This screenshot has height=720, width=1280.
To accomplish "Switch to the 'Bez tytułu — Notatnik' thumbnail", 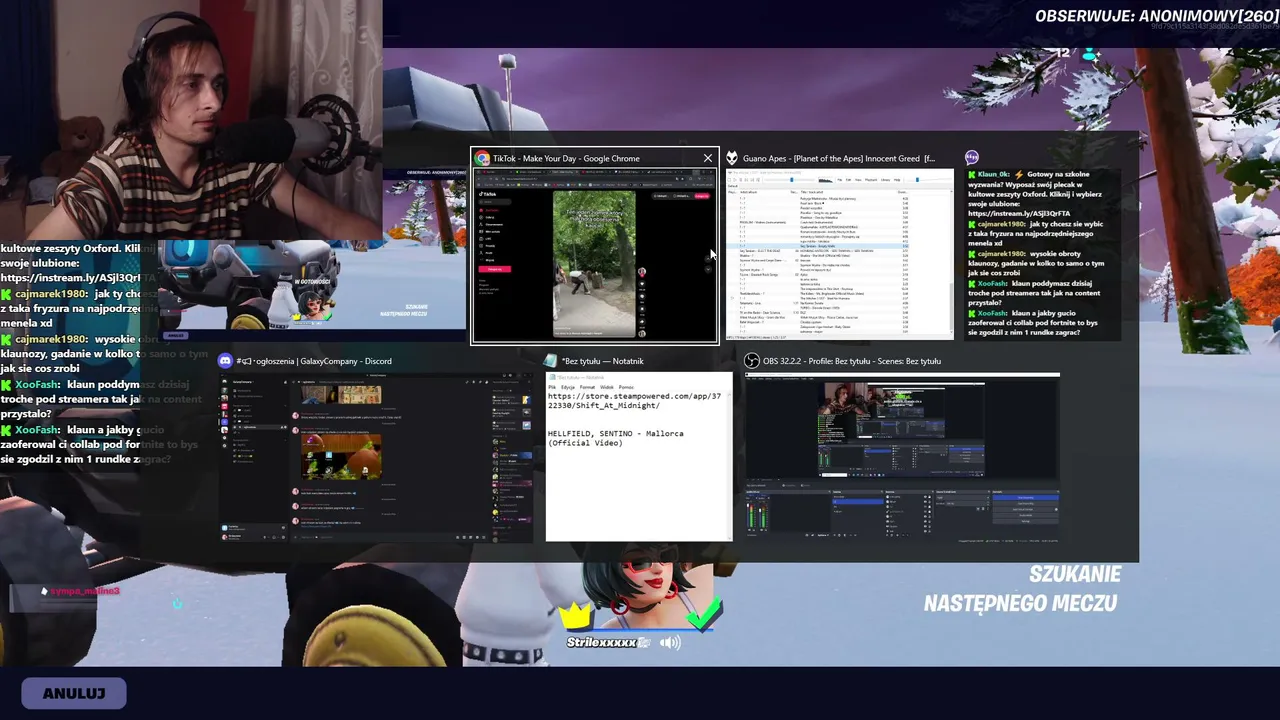I will 639,457.
